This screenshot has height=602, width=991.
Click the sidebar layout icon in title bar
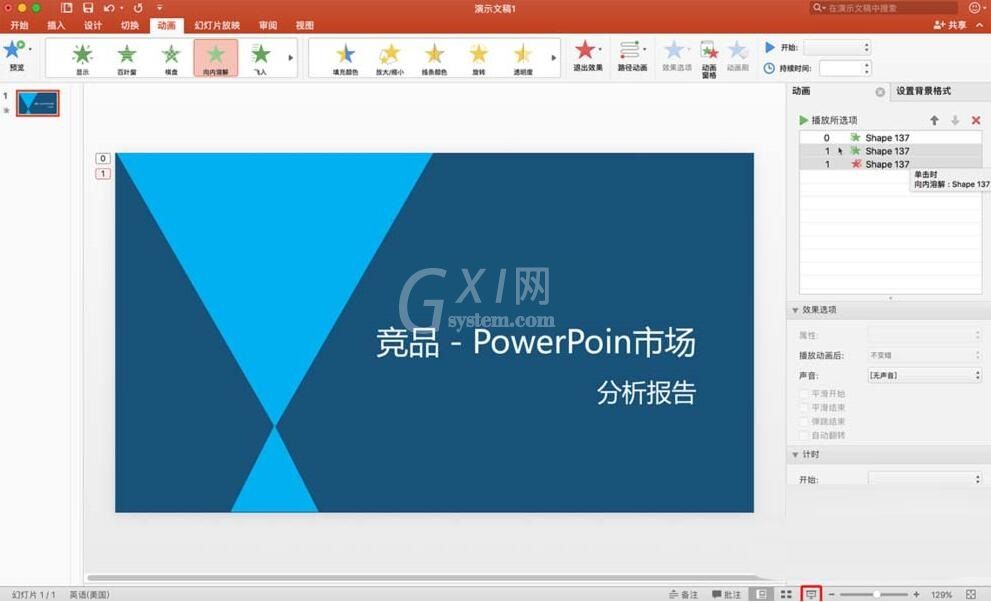click(x=66, y=8)
